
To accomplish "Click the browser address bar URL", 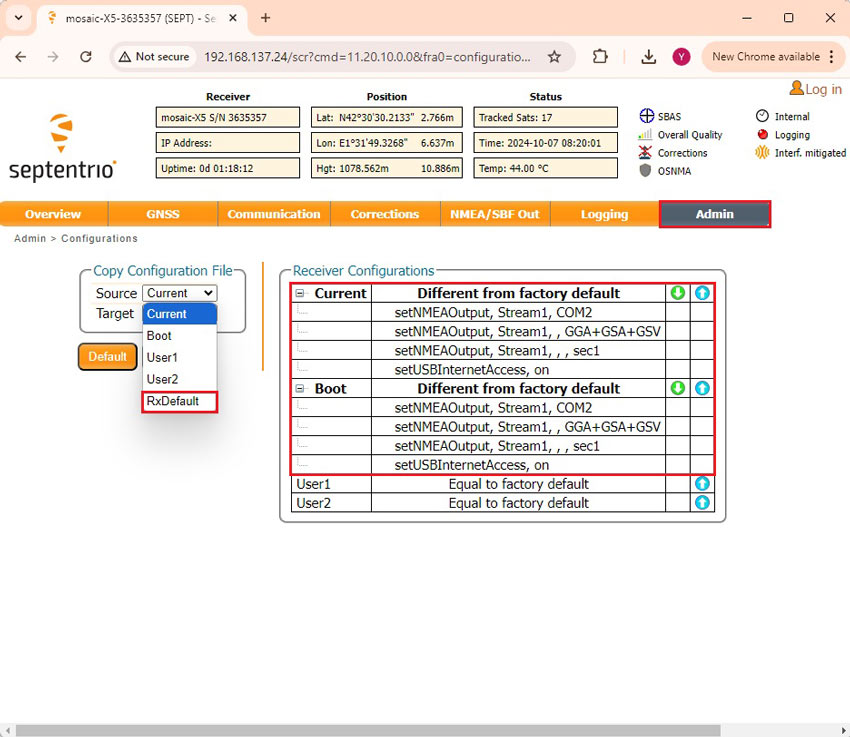I will coord(367,57).
